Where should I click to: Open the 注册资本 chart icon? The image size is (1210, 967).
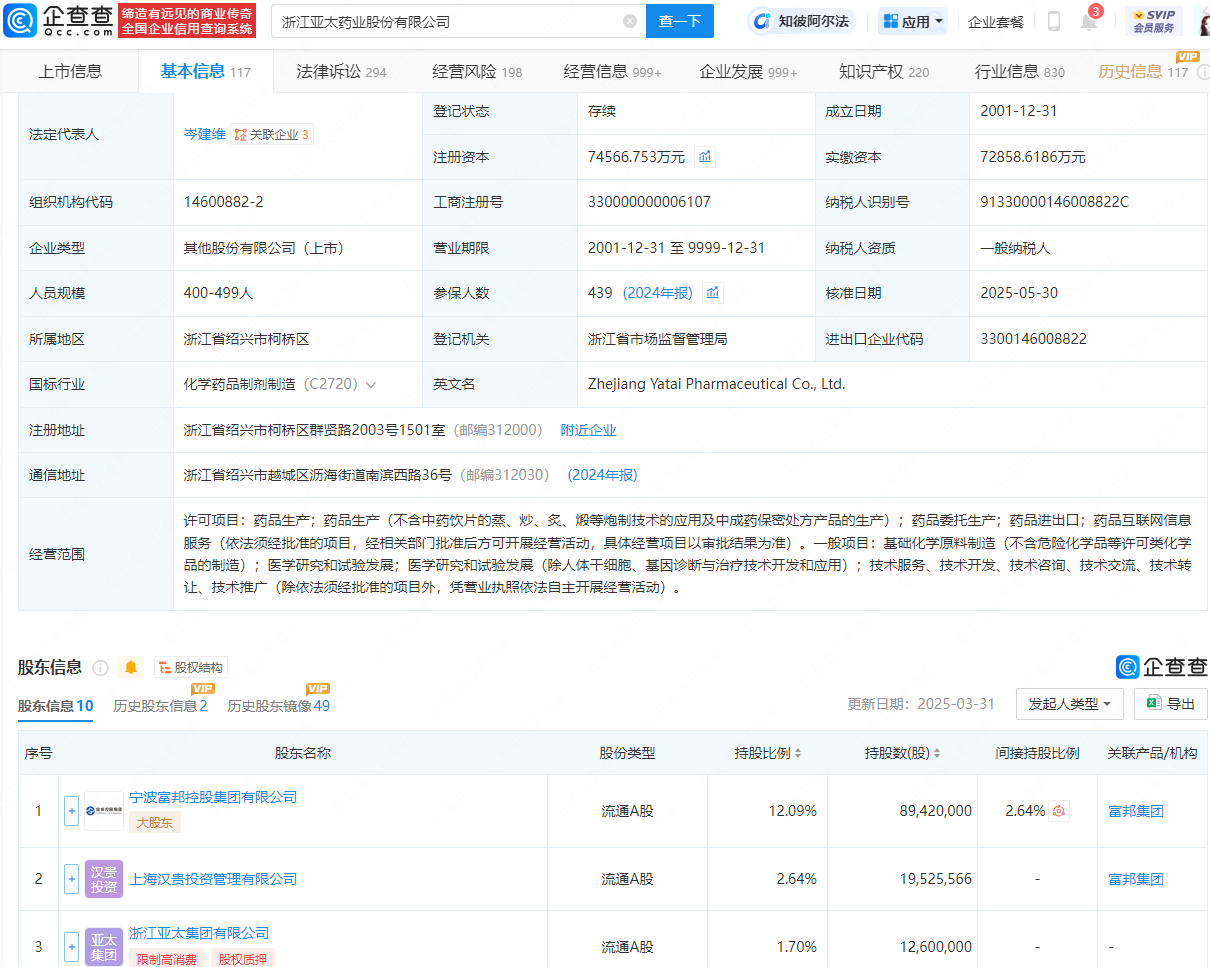point(705,157)
